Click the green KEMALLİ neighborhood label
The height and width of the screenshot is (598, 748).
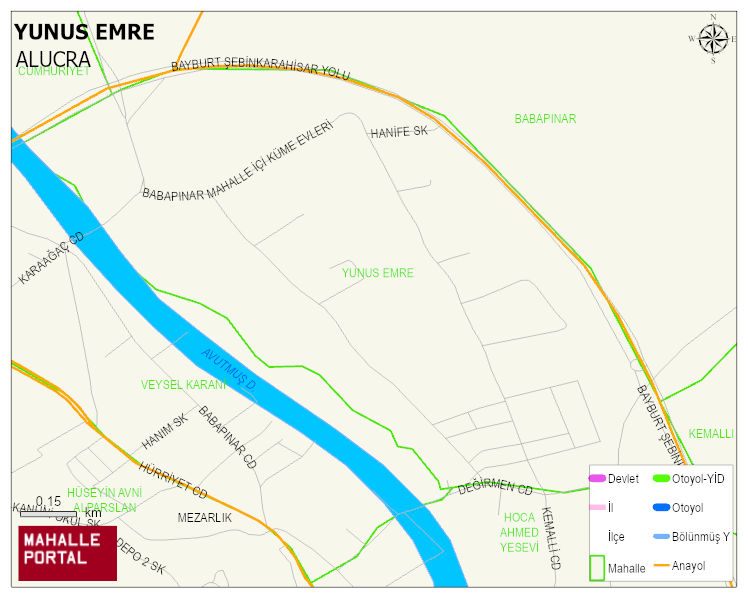coord(711,434)
